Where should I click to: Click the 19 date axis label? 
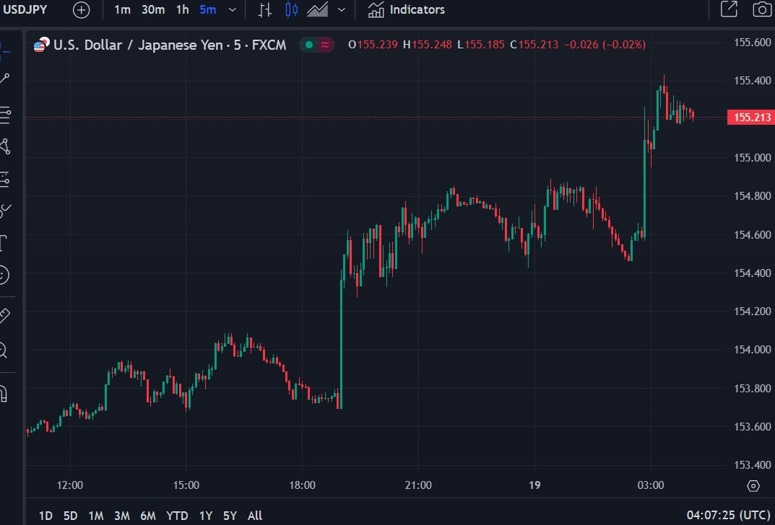pyautogui.click(x=534, y=485)
